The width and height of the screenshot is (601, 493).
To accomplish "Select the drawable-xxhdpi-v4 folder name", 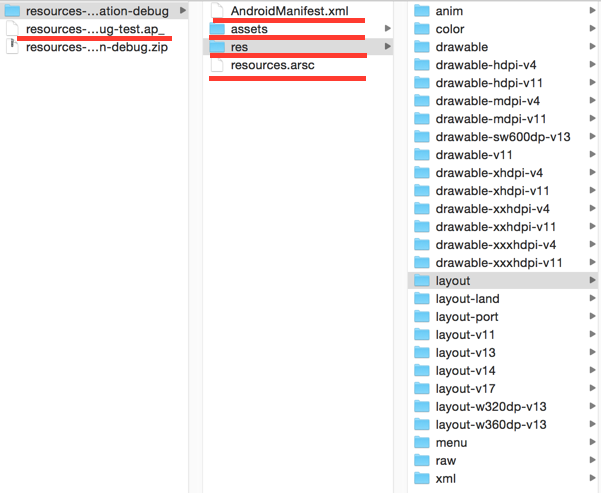I will pyautogui.click(x=493, y=209).
